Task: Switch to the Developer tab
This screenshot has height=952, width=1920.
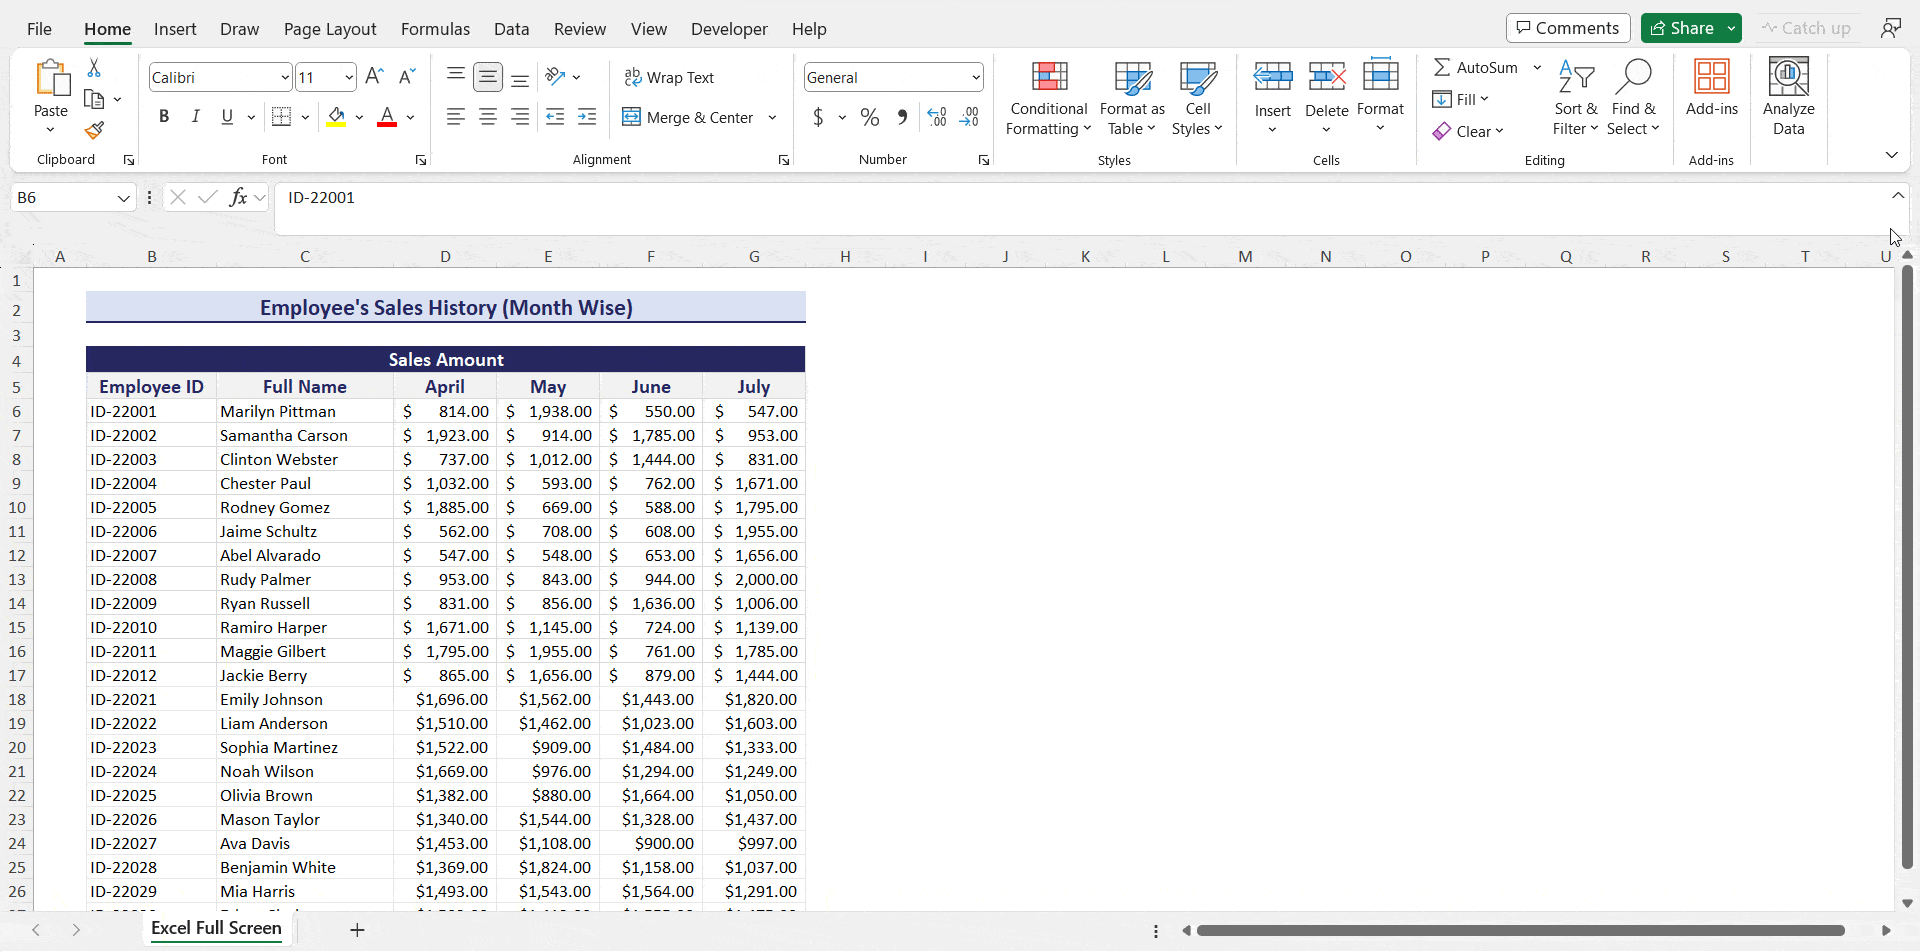Action: click(729, 29)
